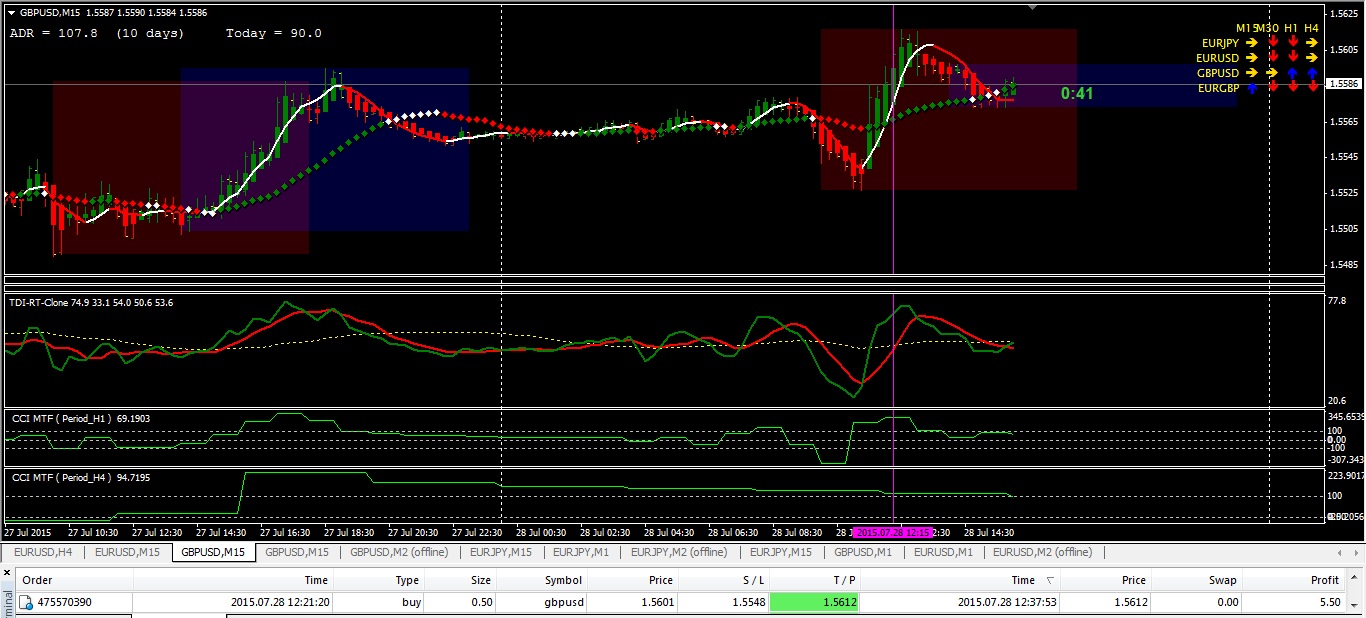This screenshot has height=618, width=1366.
Task: Open the GBPUSD,M15 chart title dropdown triangle
Action: pos(11,13)
